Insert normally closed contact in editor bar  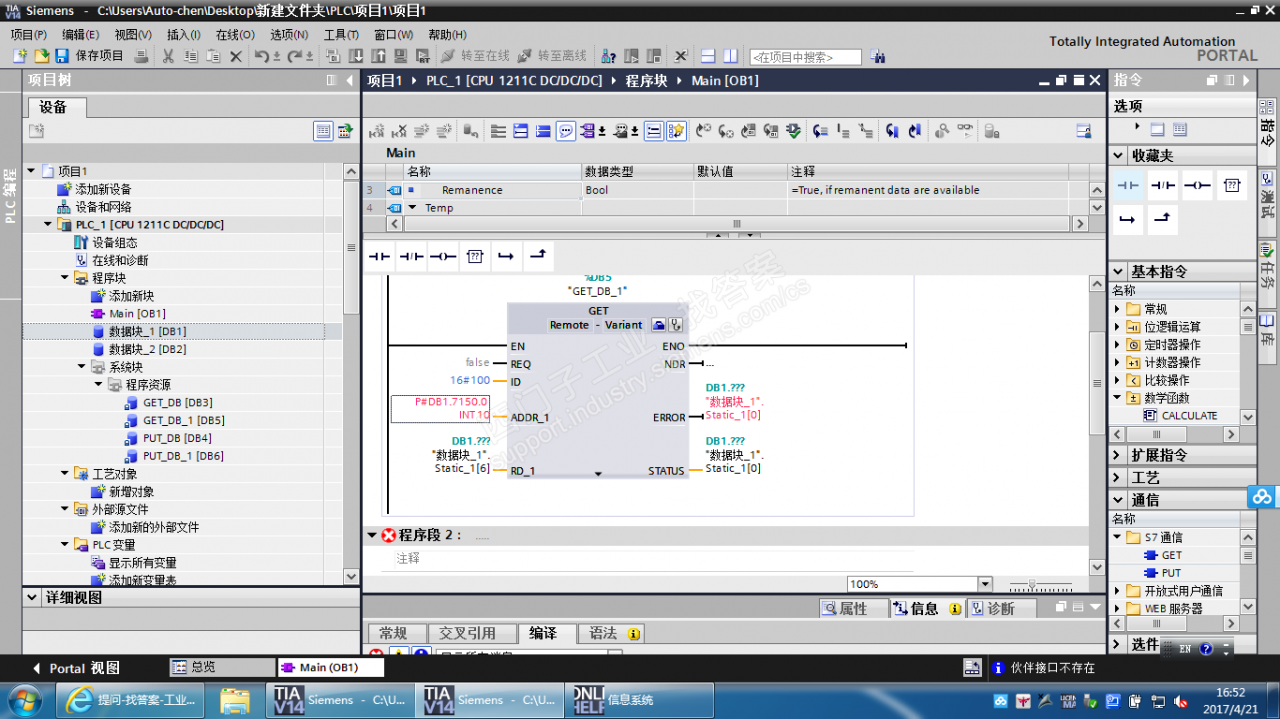click(x=411, y=257)
